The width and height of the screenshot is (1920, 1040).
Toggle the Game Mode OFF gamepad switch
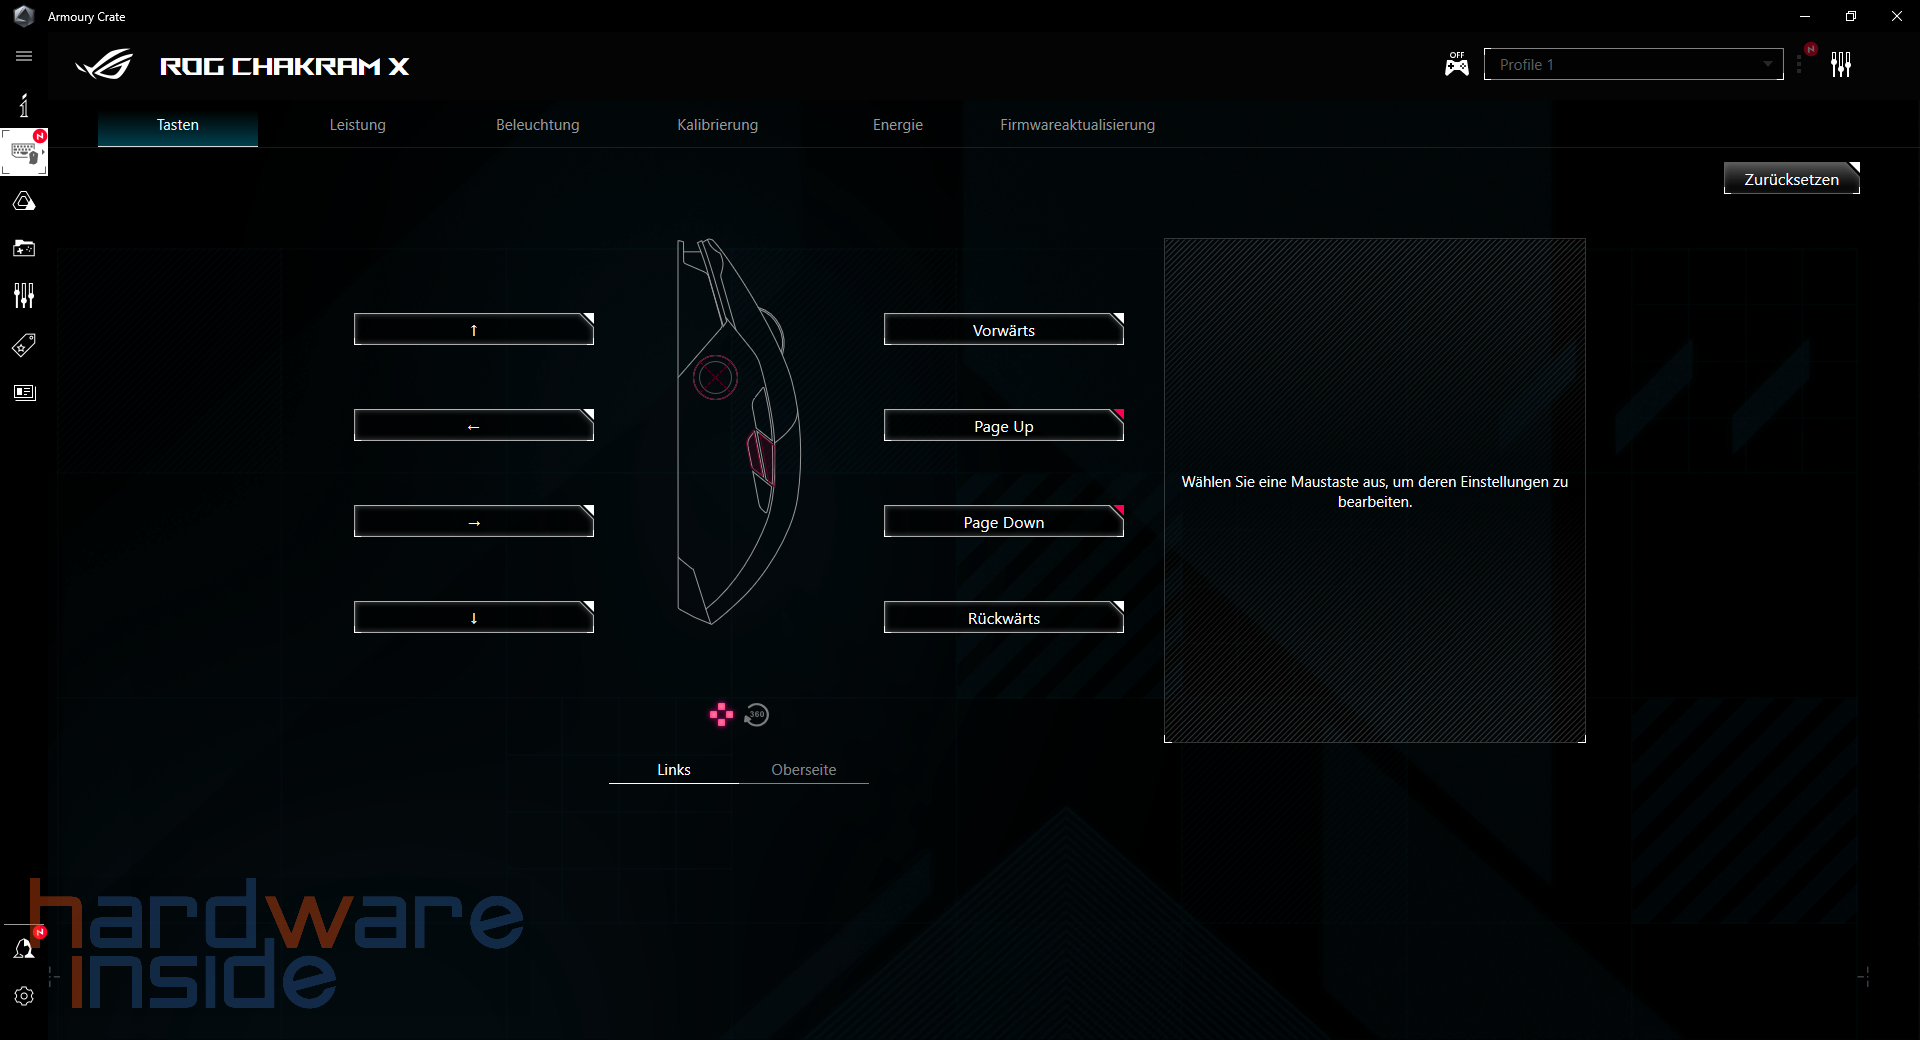click(x=1456, y=63)
